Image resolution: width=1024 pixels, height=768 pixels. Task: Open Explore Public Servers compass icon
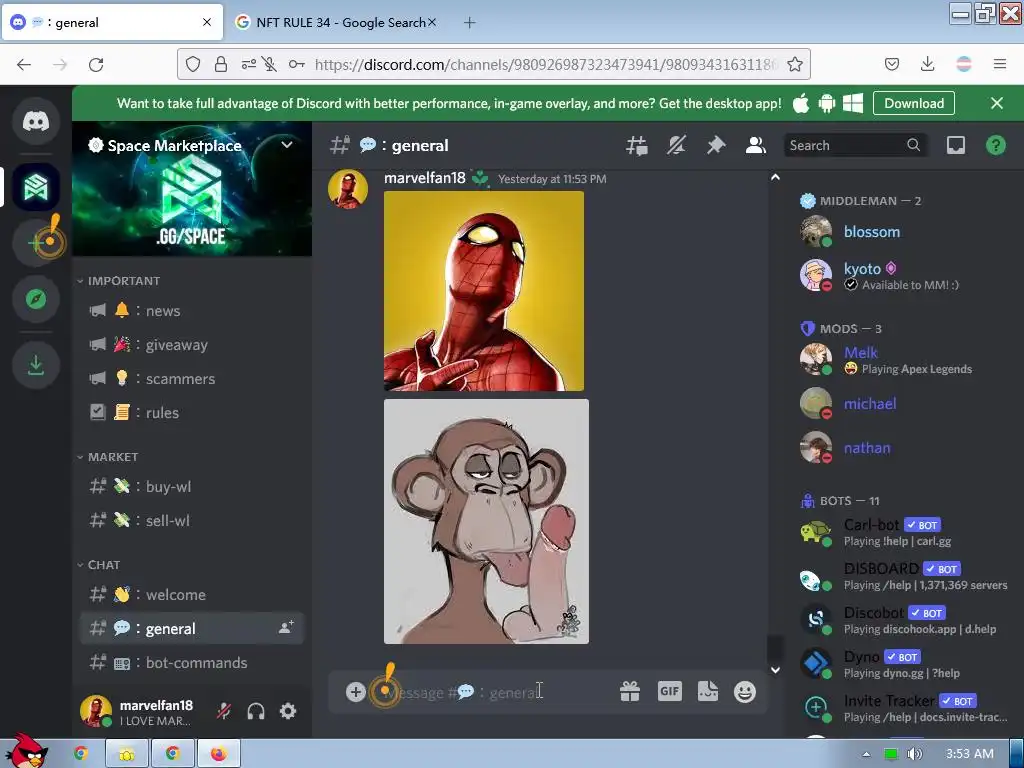36,299
